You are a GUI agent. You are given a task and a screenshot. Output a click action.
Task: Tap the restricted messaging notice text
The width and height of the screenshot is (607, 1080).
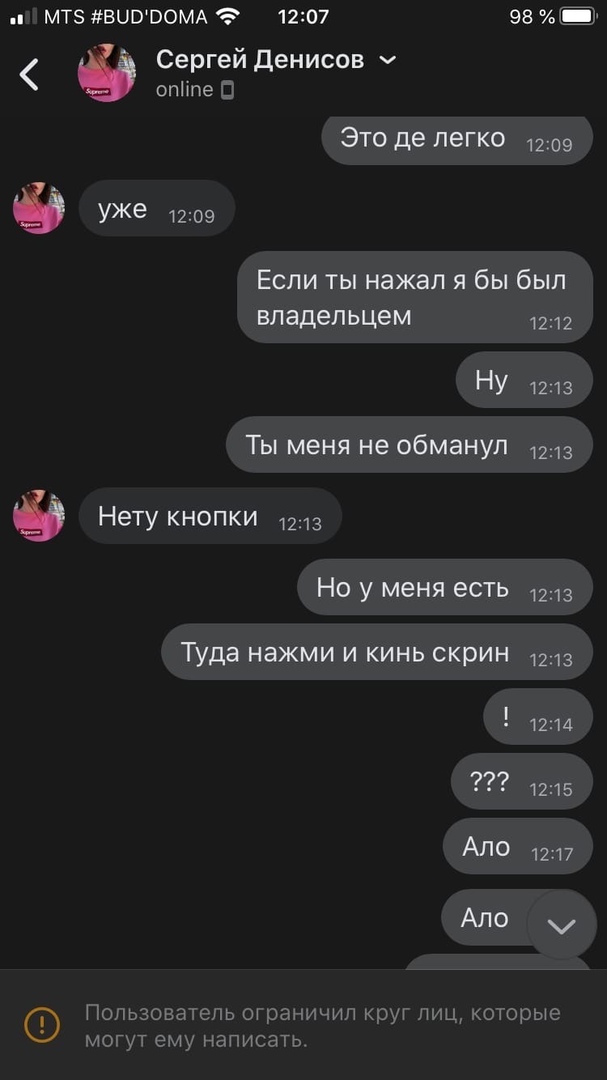tap(322, 1026)
